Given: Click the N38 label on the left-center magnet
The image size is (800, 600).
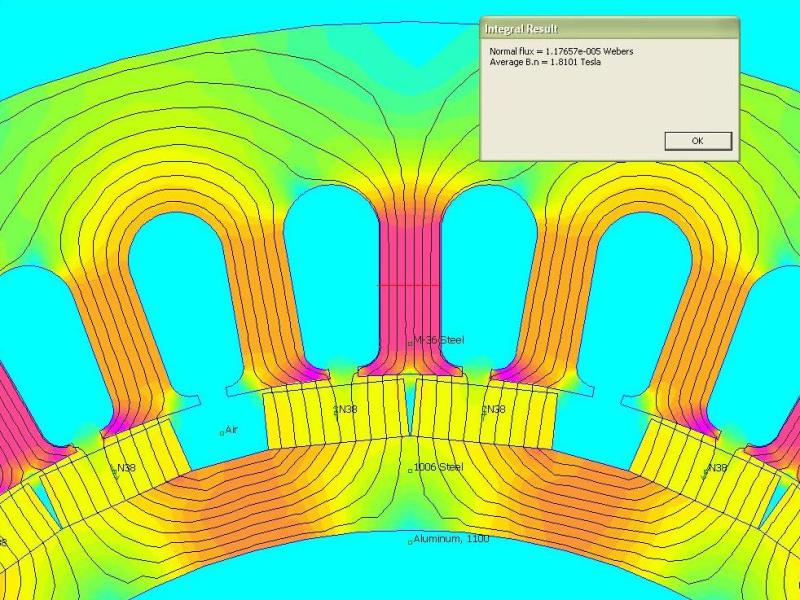Looking at the screenshot, I should [x=345, y=409].
